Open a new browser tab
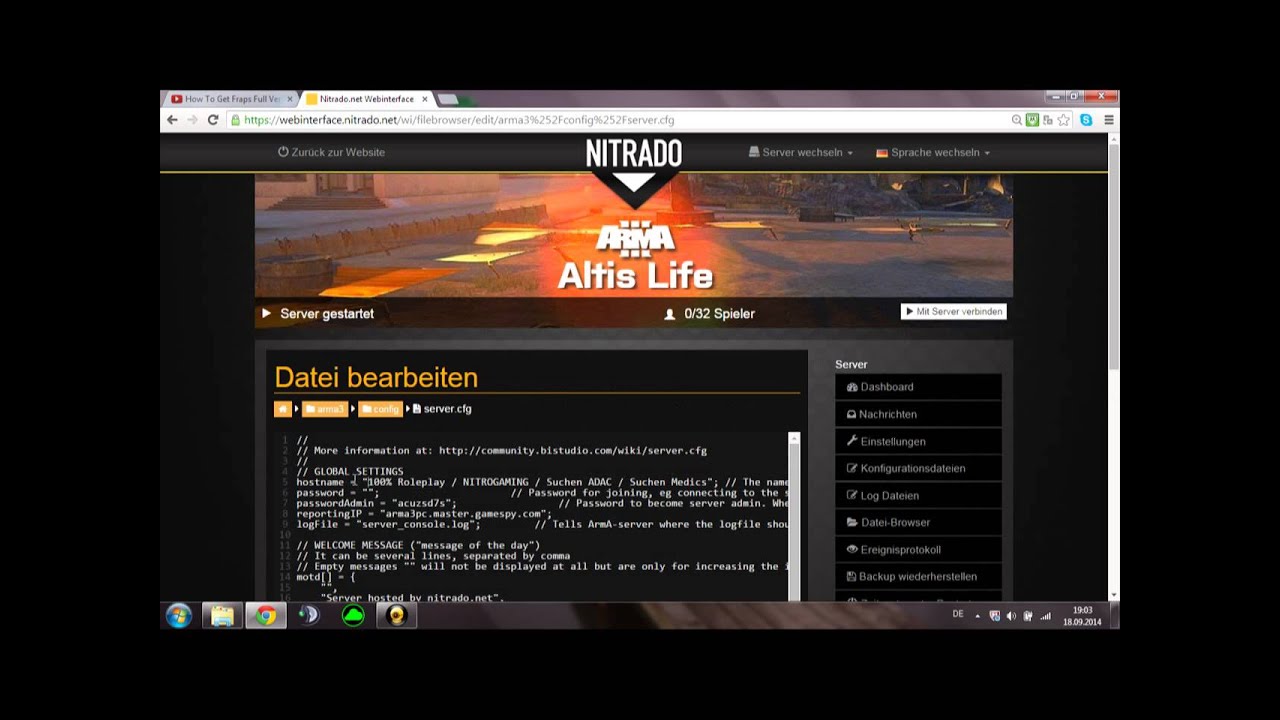1280x720 pixels. click(x=448, y=99)
